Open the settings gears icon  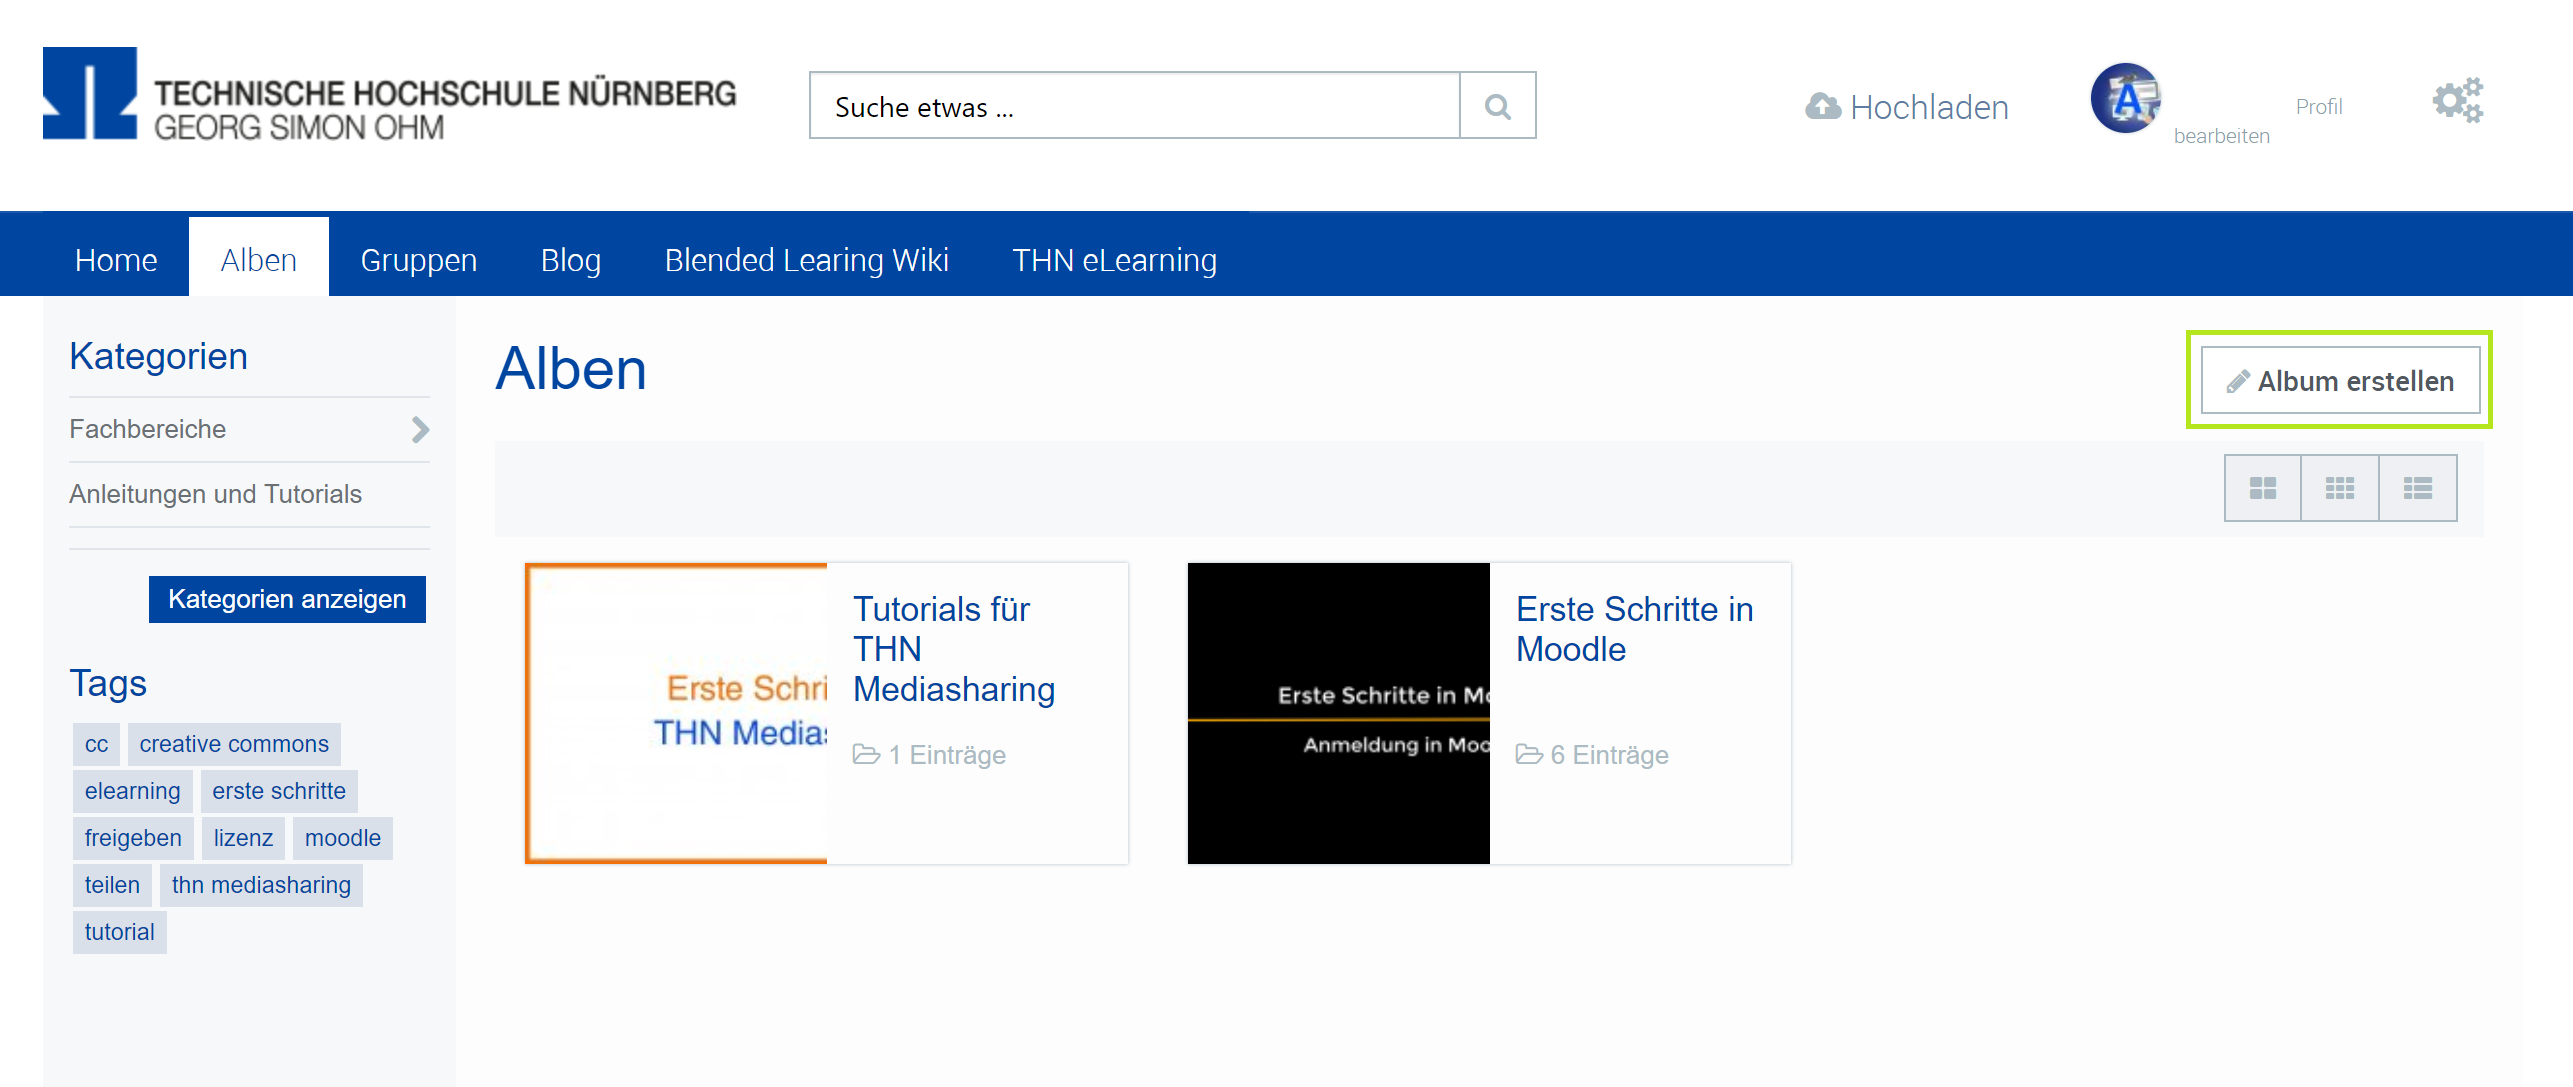point(2457,100)
